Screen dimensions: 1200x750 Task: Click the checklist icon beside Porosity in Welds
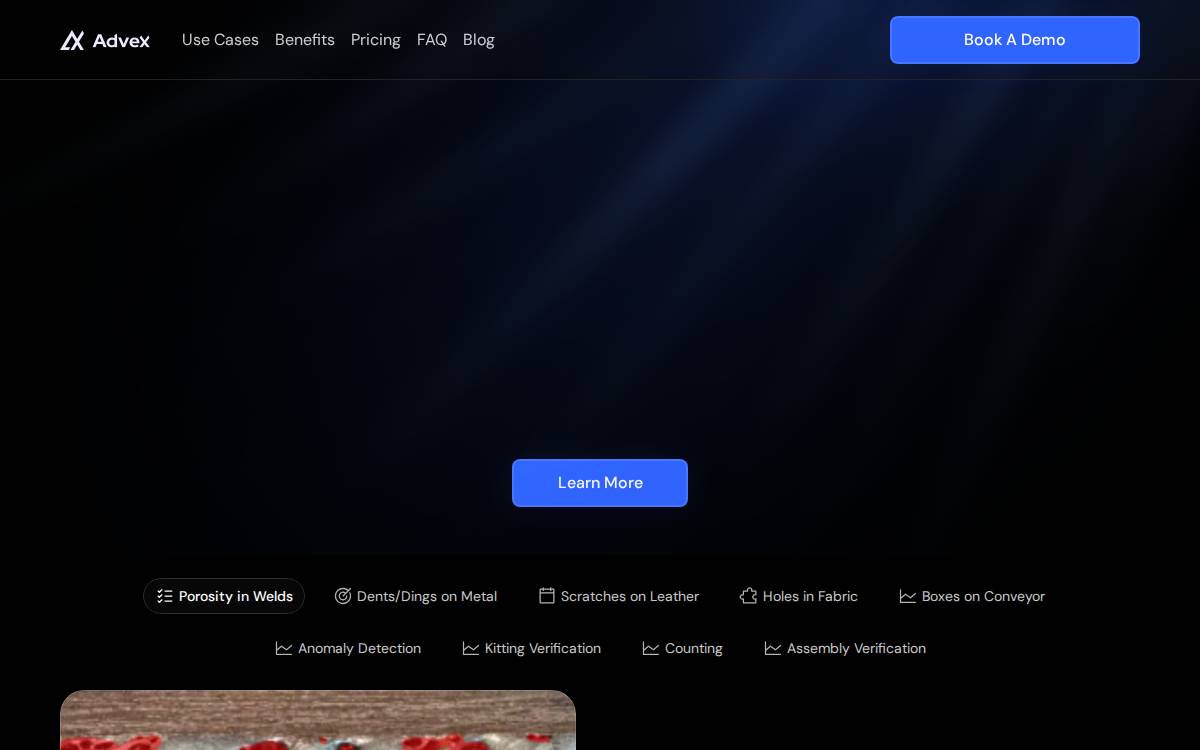click(165, 596)
